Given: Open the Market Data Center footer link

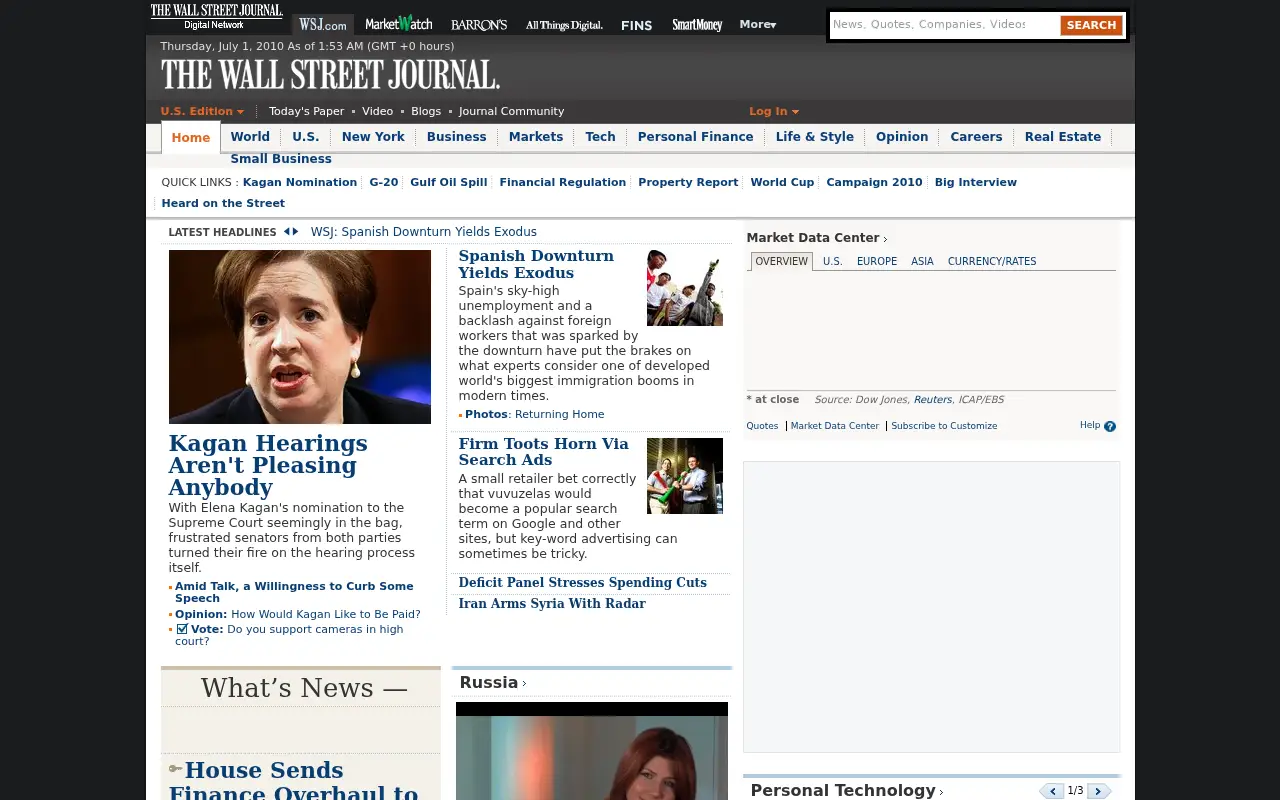Looking at the screenshot, I should click(835, 426).
